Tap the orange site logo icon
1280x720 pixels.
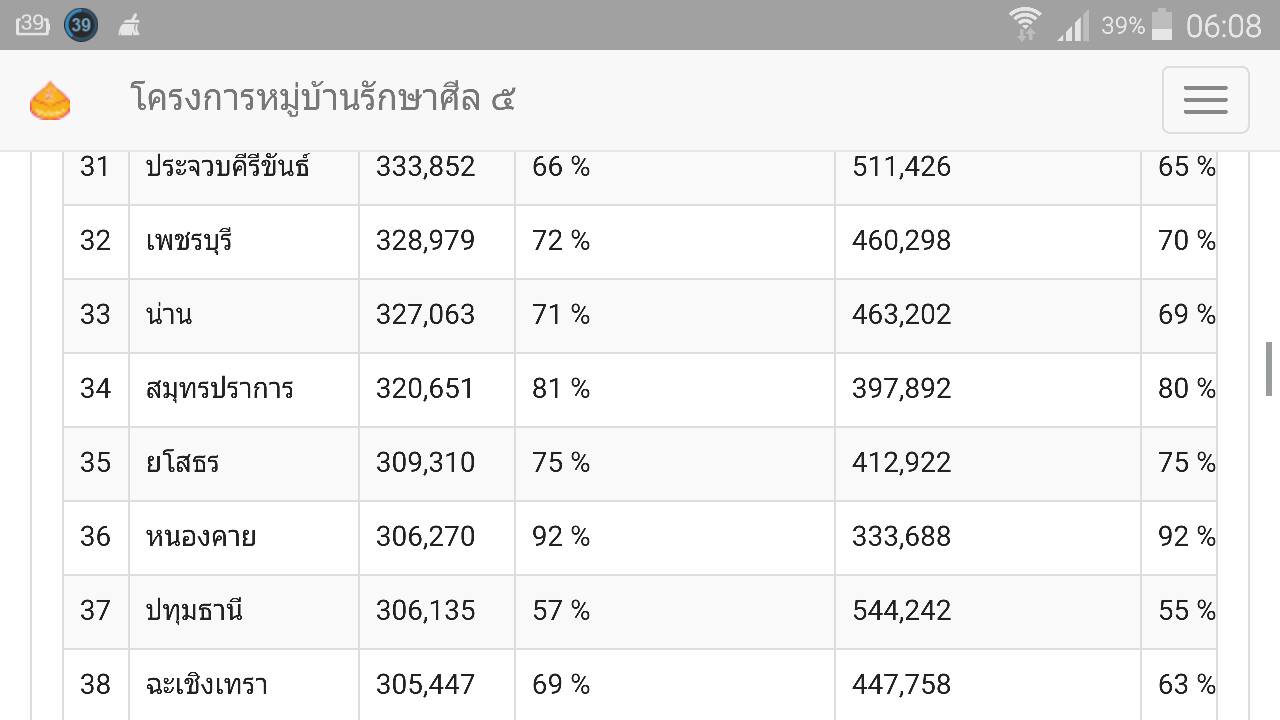[50, 101]
